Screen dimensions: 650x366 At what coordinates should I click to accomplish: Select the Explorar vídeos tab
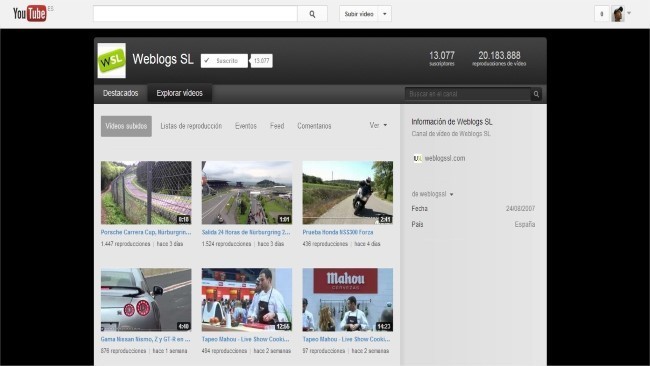(179, 93)
